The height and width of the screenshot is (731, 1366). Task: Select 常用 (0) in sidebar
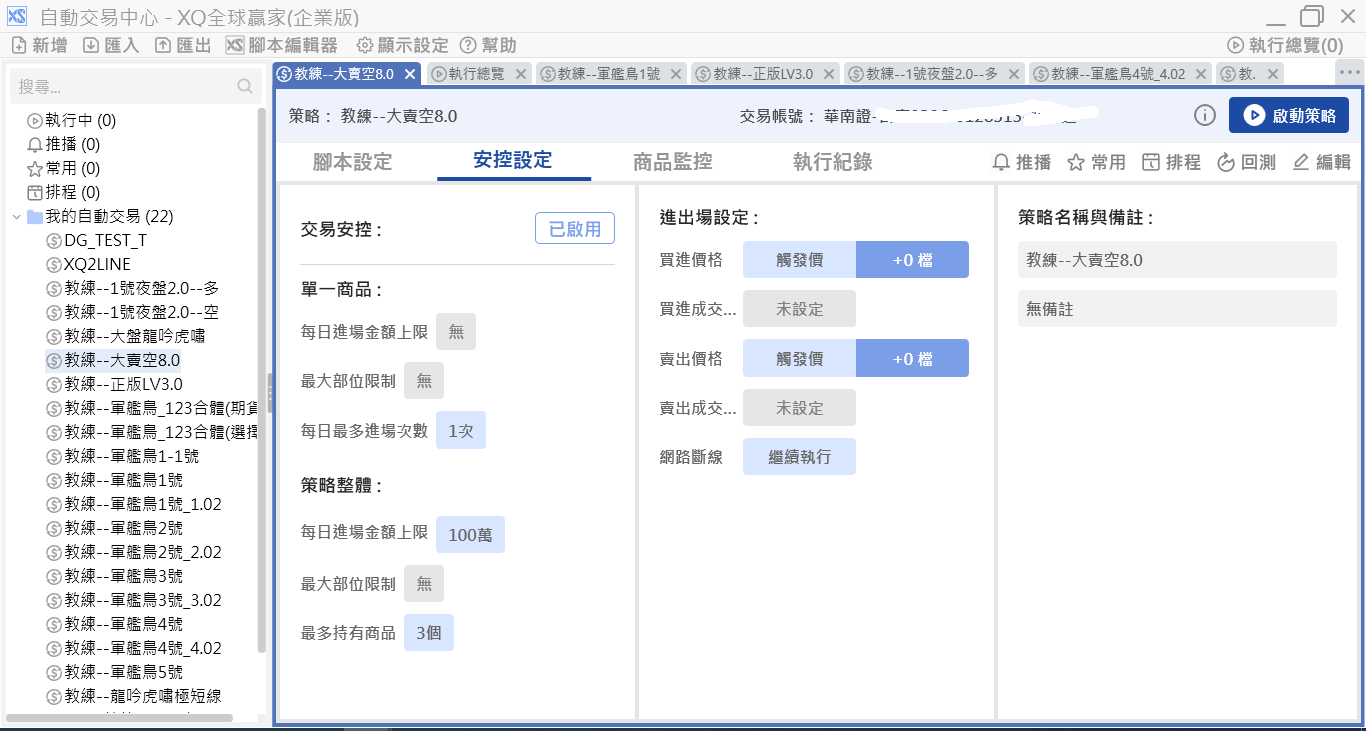pyautogui.click(x=63, y=168)
